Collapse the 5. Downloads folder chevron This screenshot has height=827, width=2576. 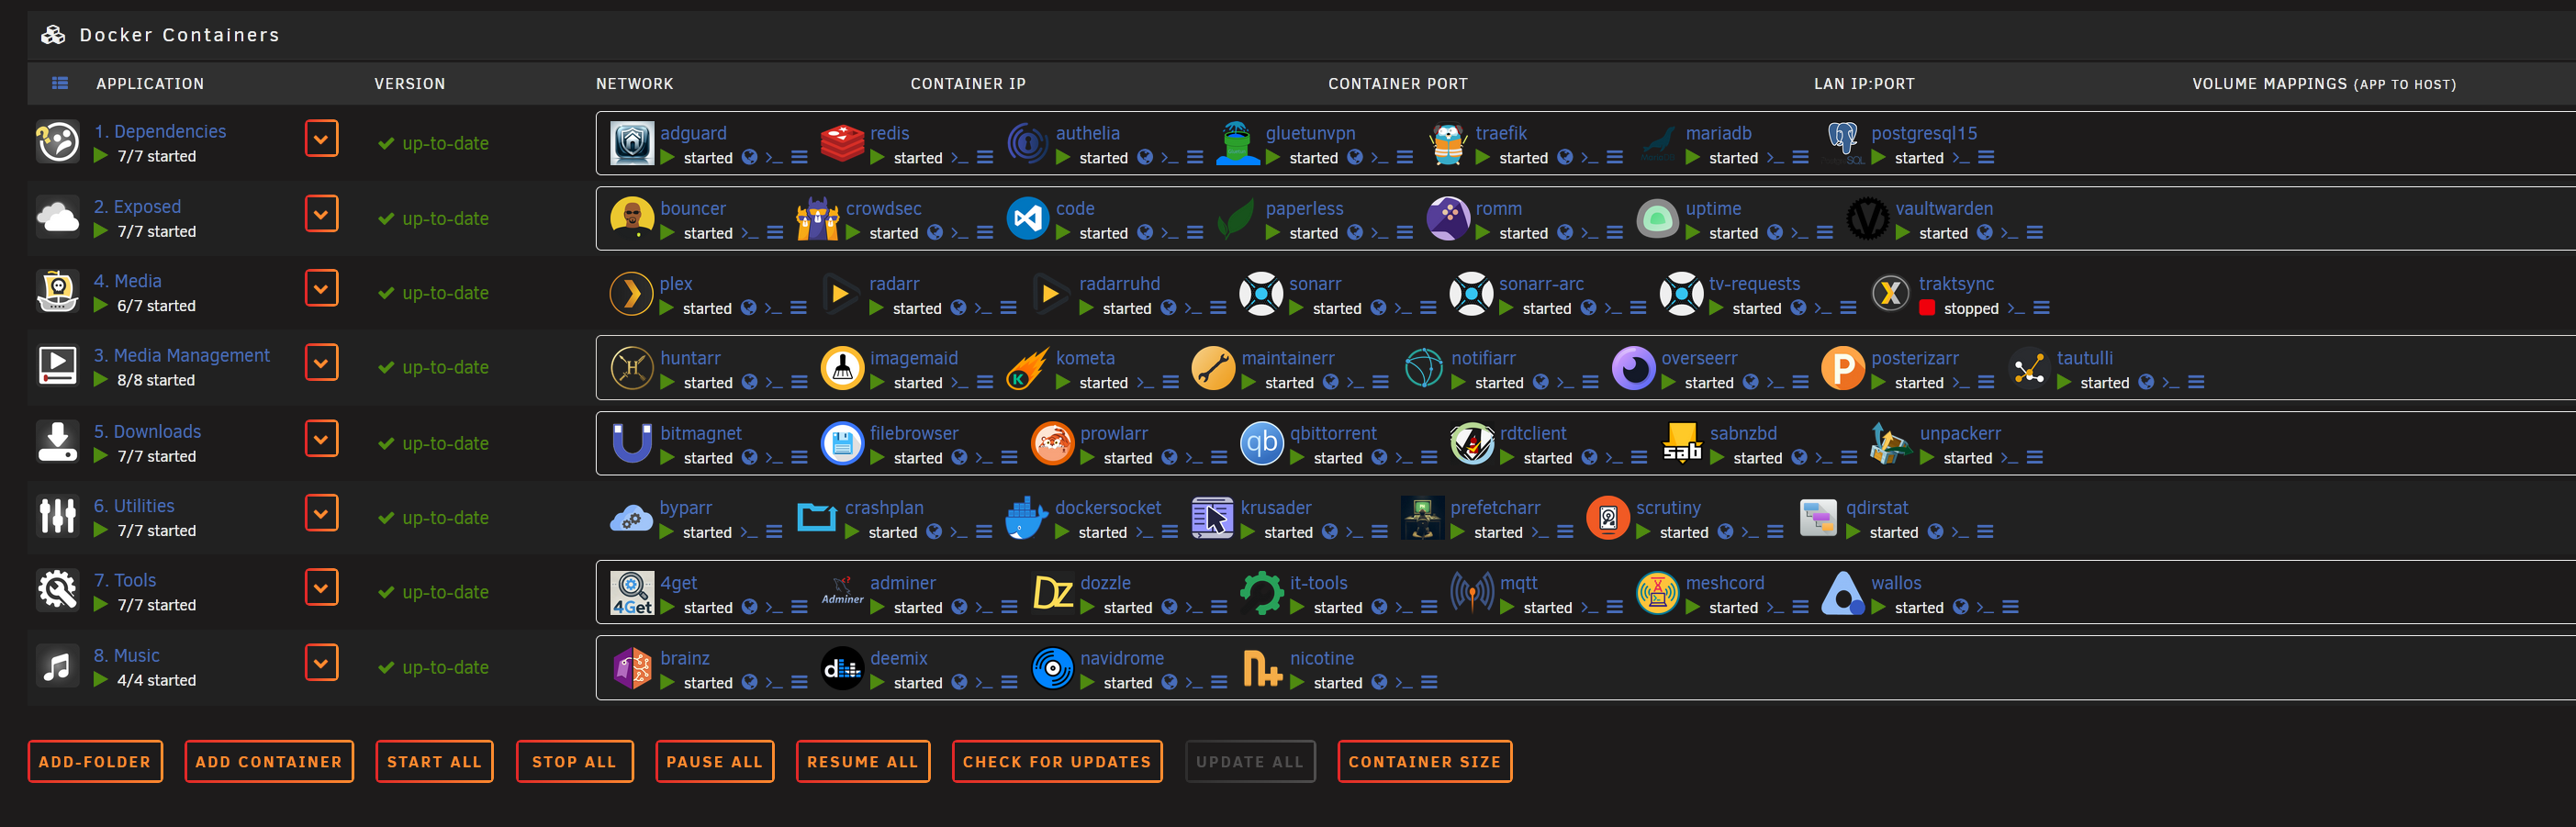coord(321,439)
